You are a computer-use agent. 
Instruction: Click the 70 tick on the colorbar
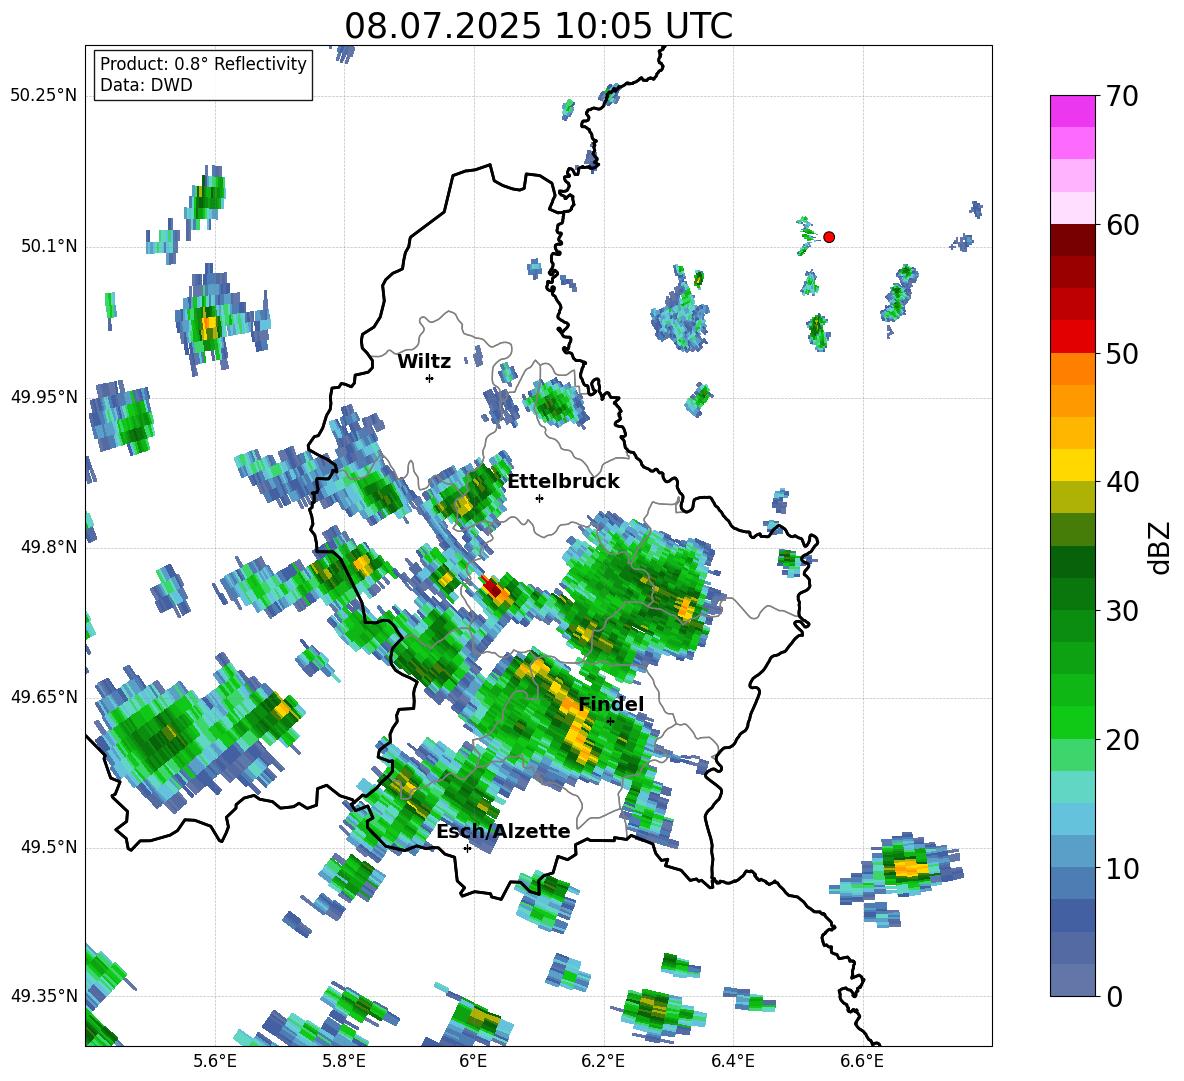pyautogui.click(x=1121, y=96)
